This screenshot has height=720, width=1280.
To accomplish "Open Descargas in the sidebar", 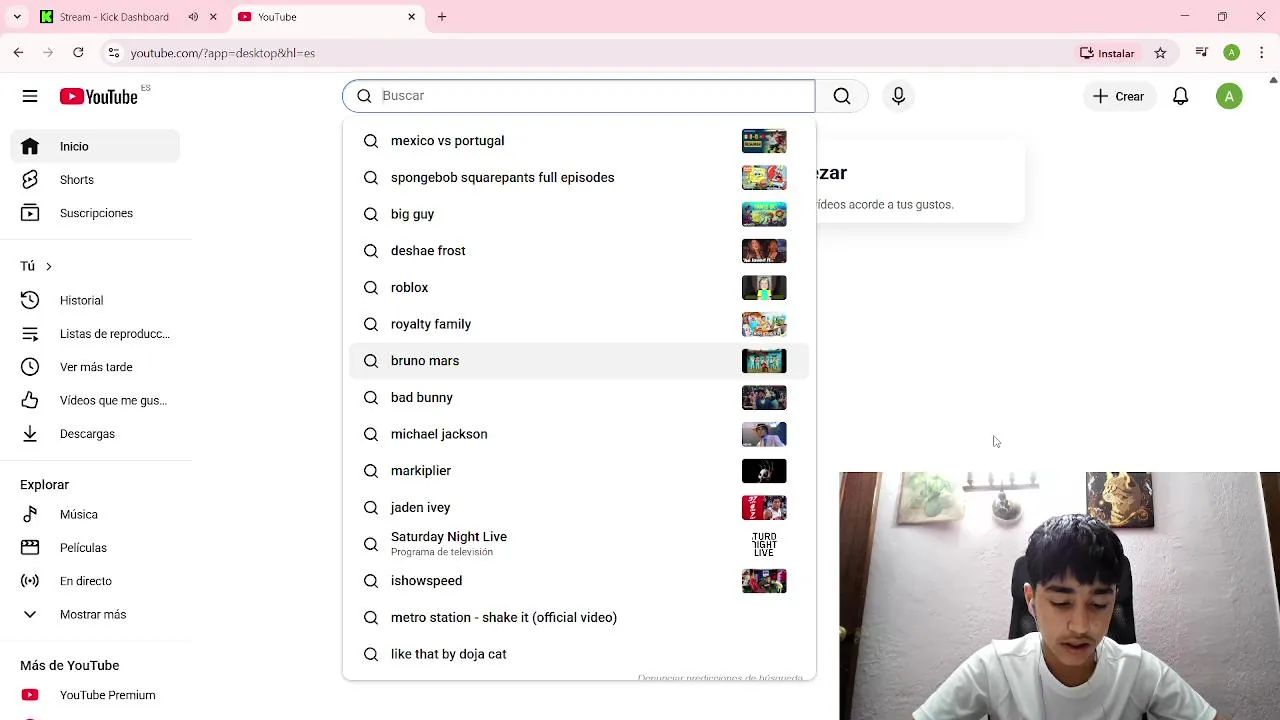I will tap(96, 434).
